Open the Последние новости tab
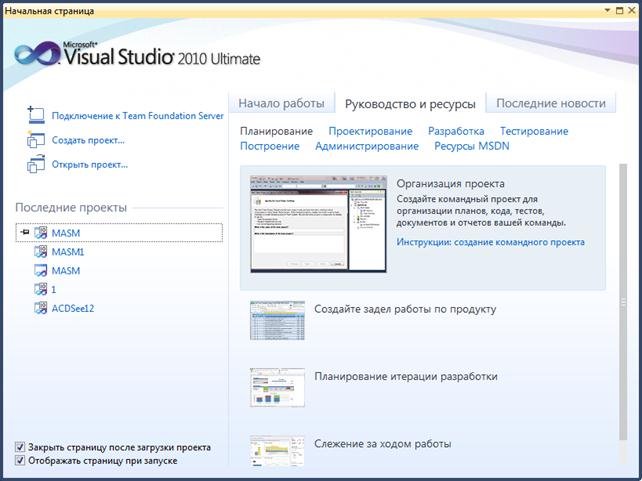 tap(551, 103)
